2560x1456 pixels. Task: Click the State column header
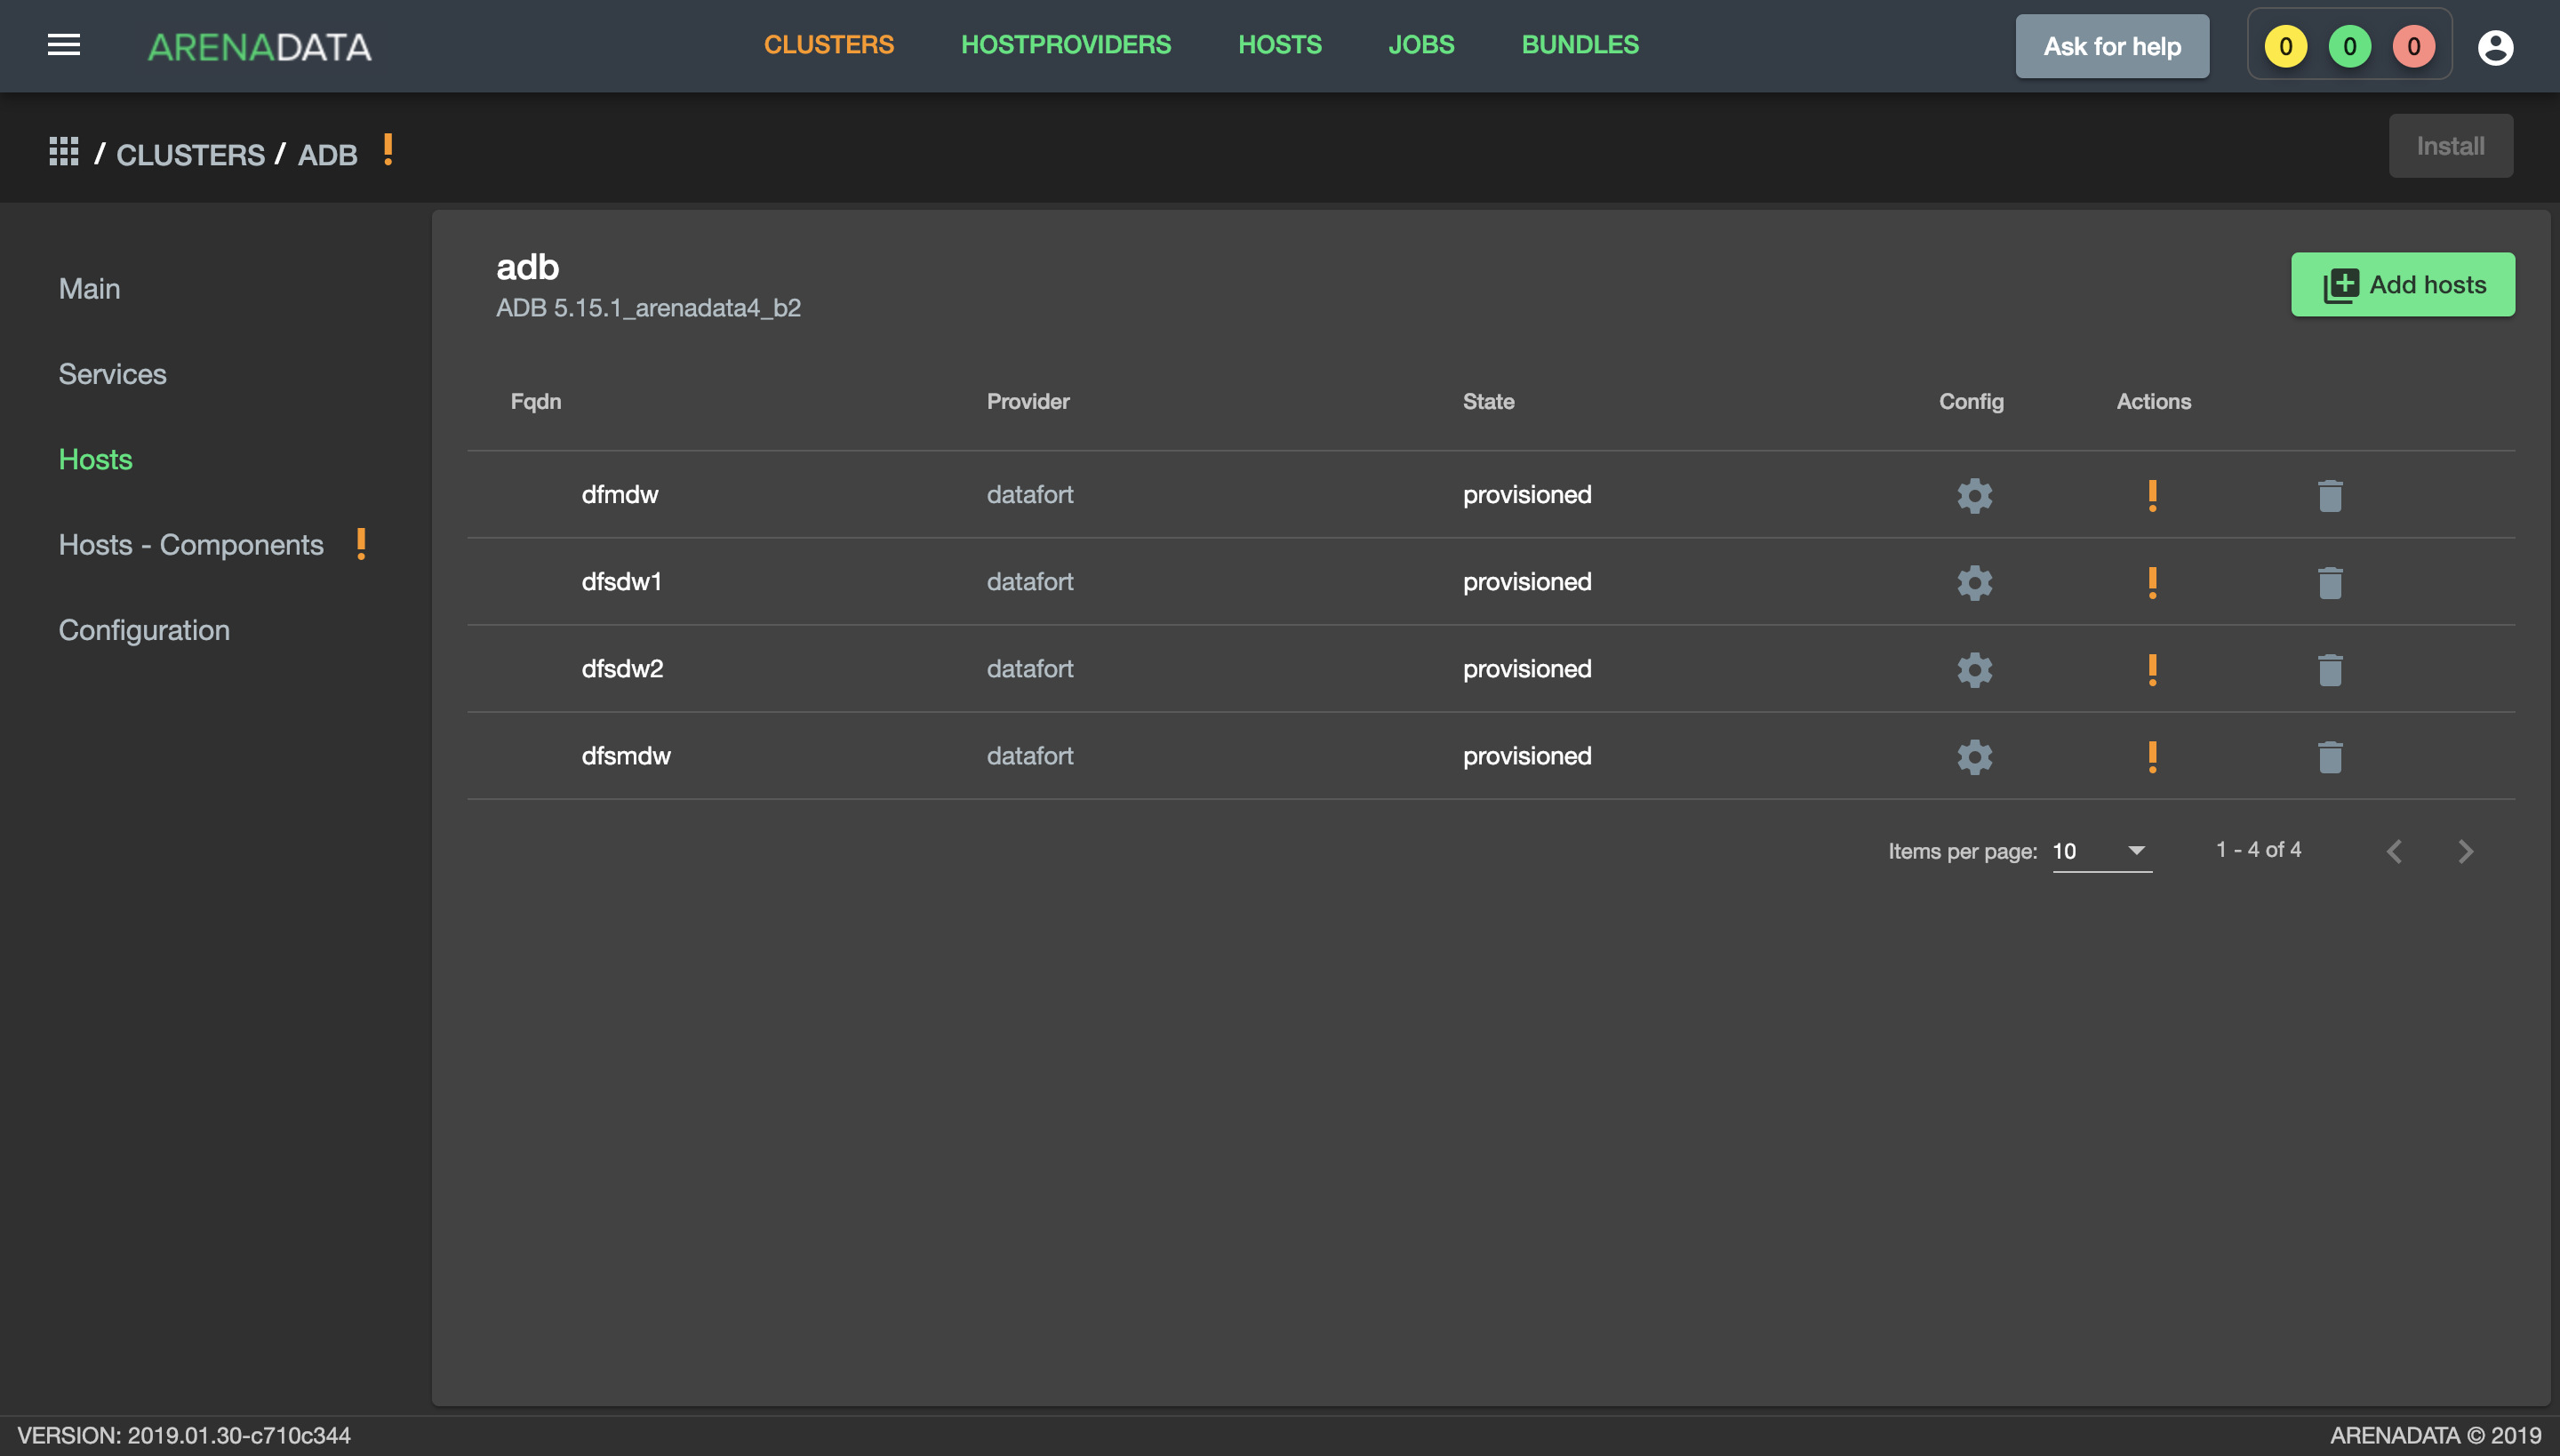(x=1488, y=401)
